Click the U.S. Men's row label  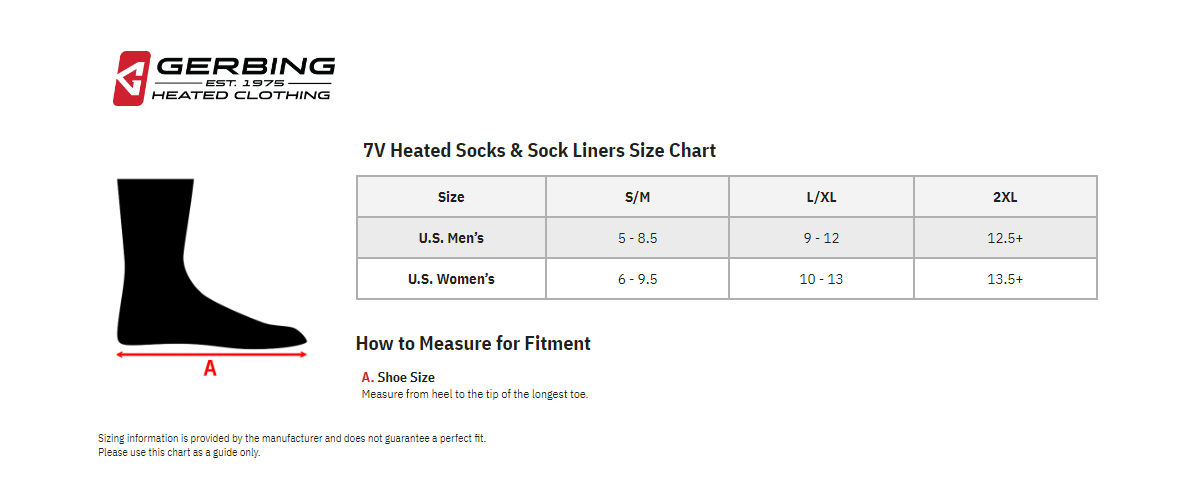451,238
